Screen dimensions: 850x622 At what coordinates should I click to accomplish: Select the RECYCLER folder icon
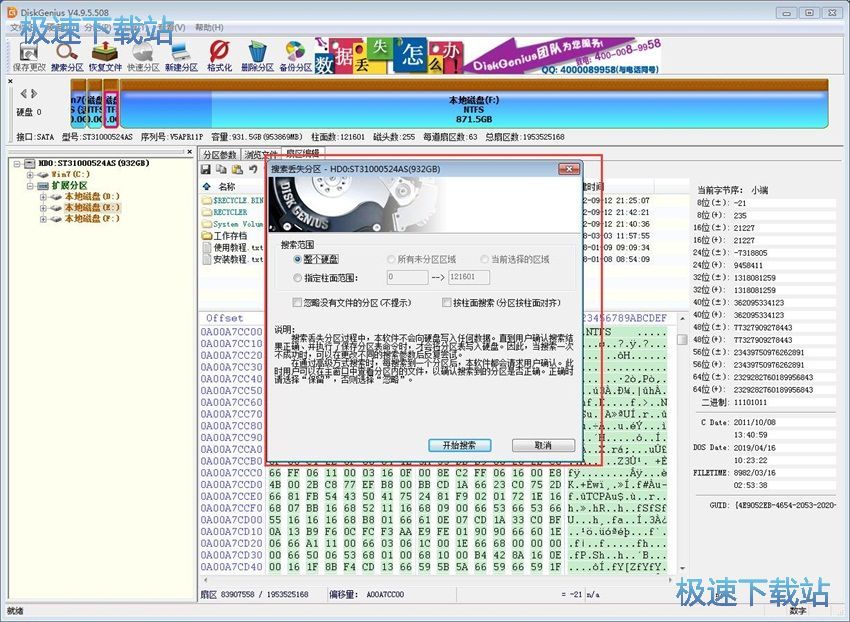pos(207,213)
